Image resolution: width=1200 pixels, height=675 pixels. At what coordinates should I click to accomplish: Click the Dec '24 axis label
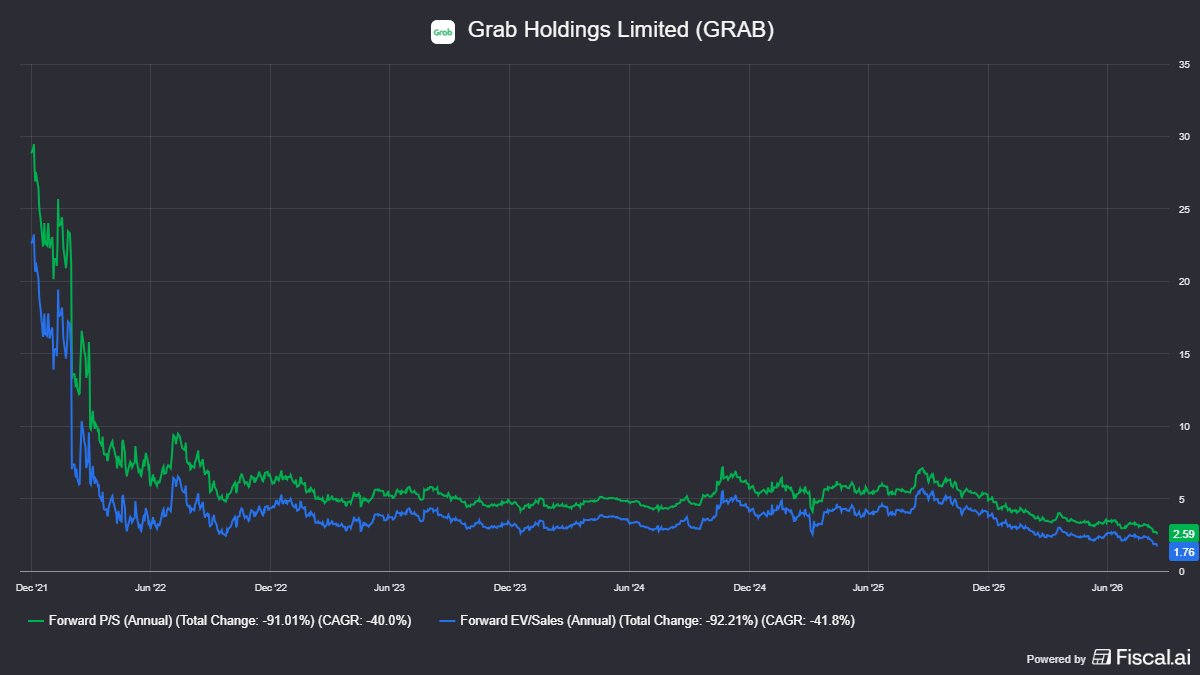click(x=749, y=589)
